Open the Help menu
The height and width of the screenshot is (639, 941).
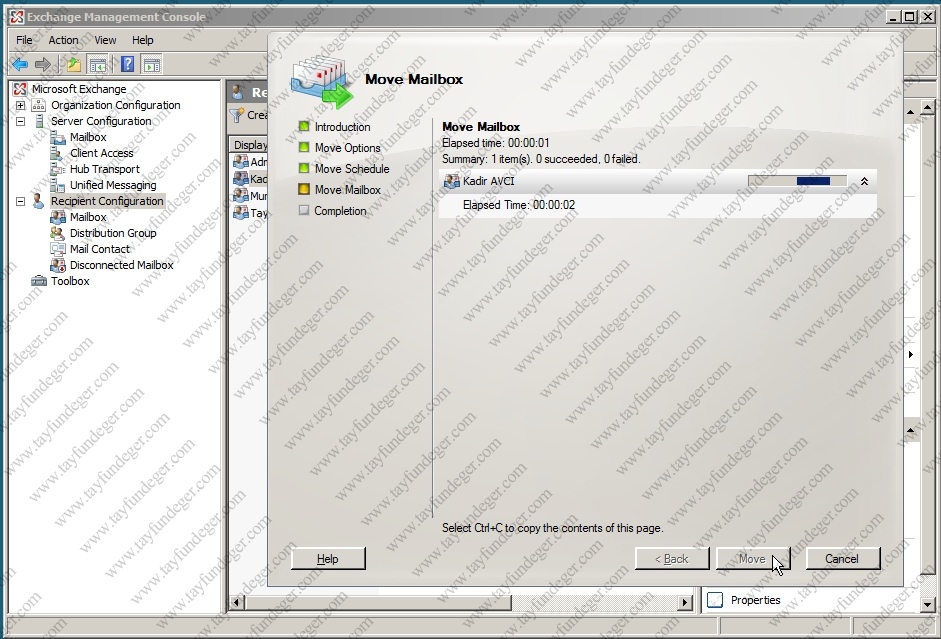pyautogui.click(x=142, y=40)
